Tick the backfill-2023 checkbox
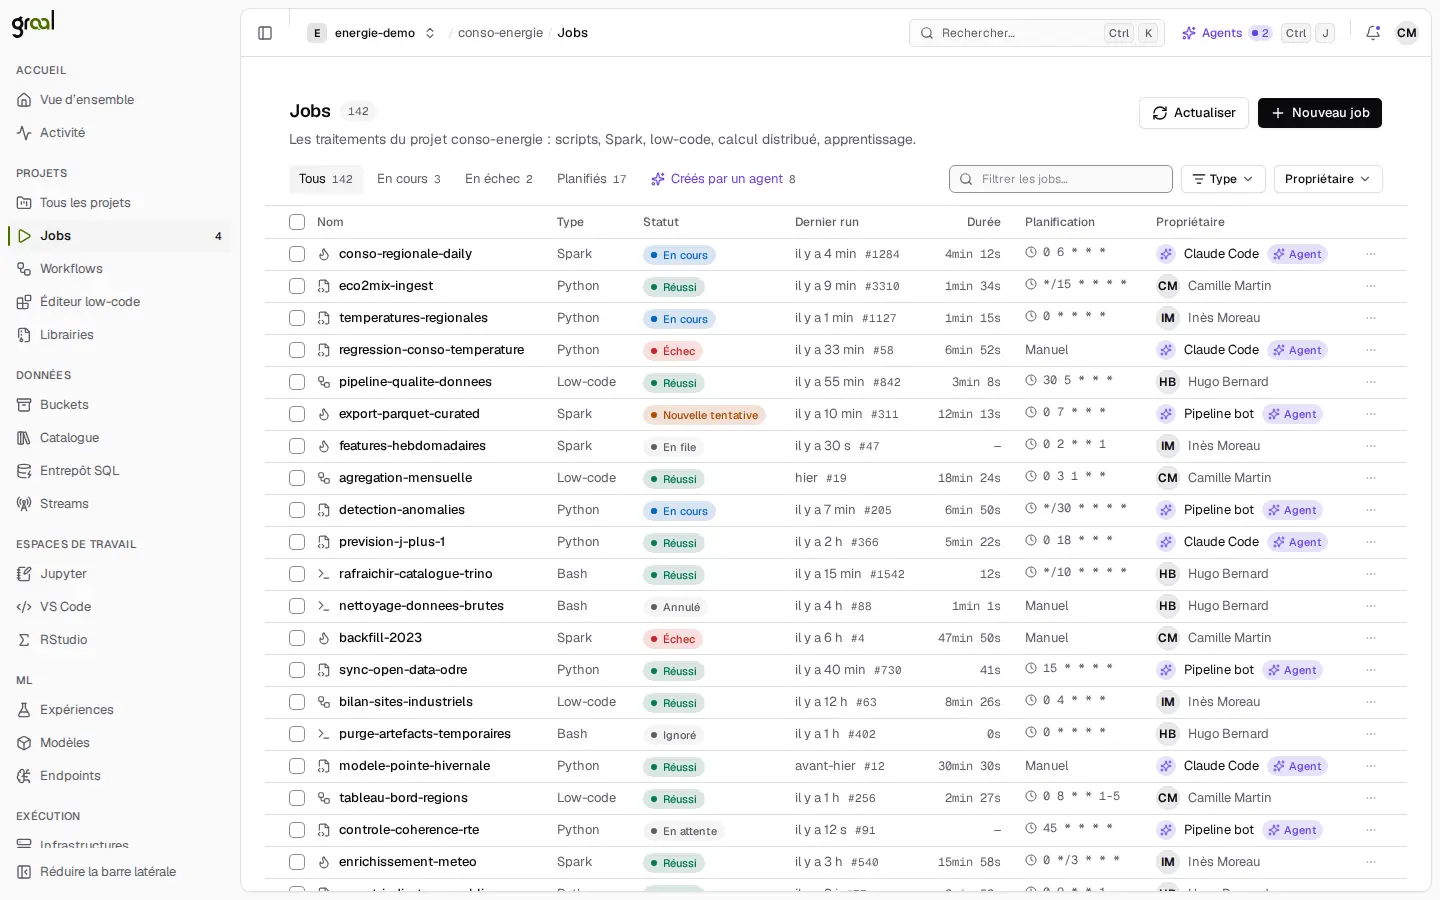 (297, 638)
